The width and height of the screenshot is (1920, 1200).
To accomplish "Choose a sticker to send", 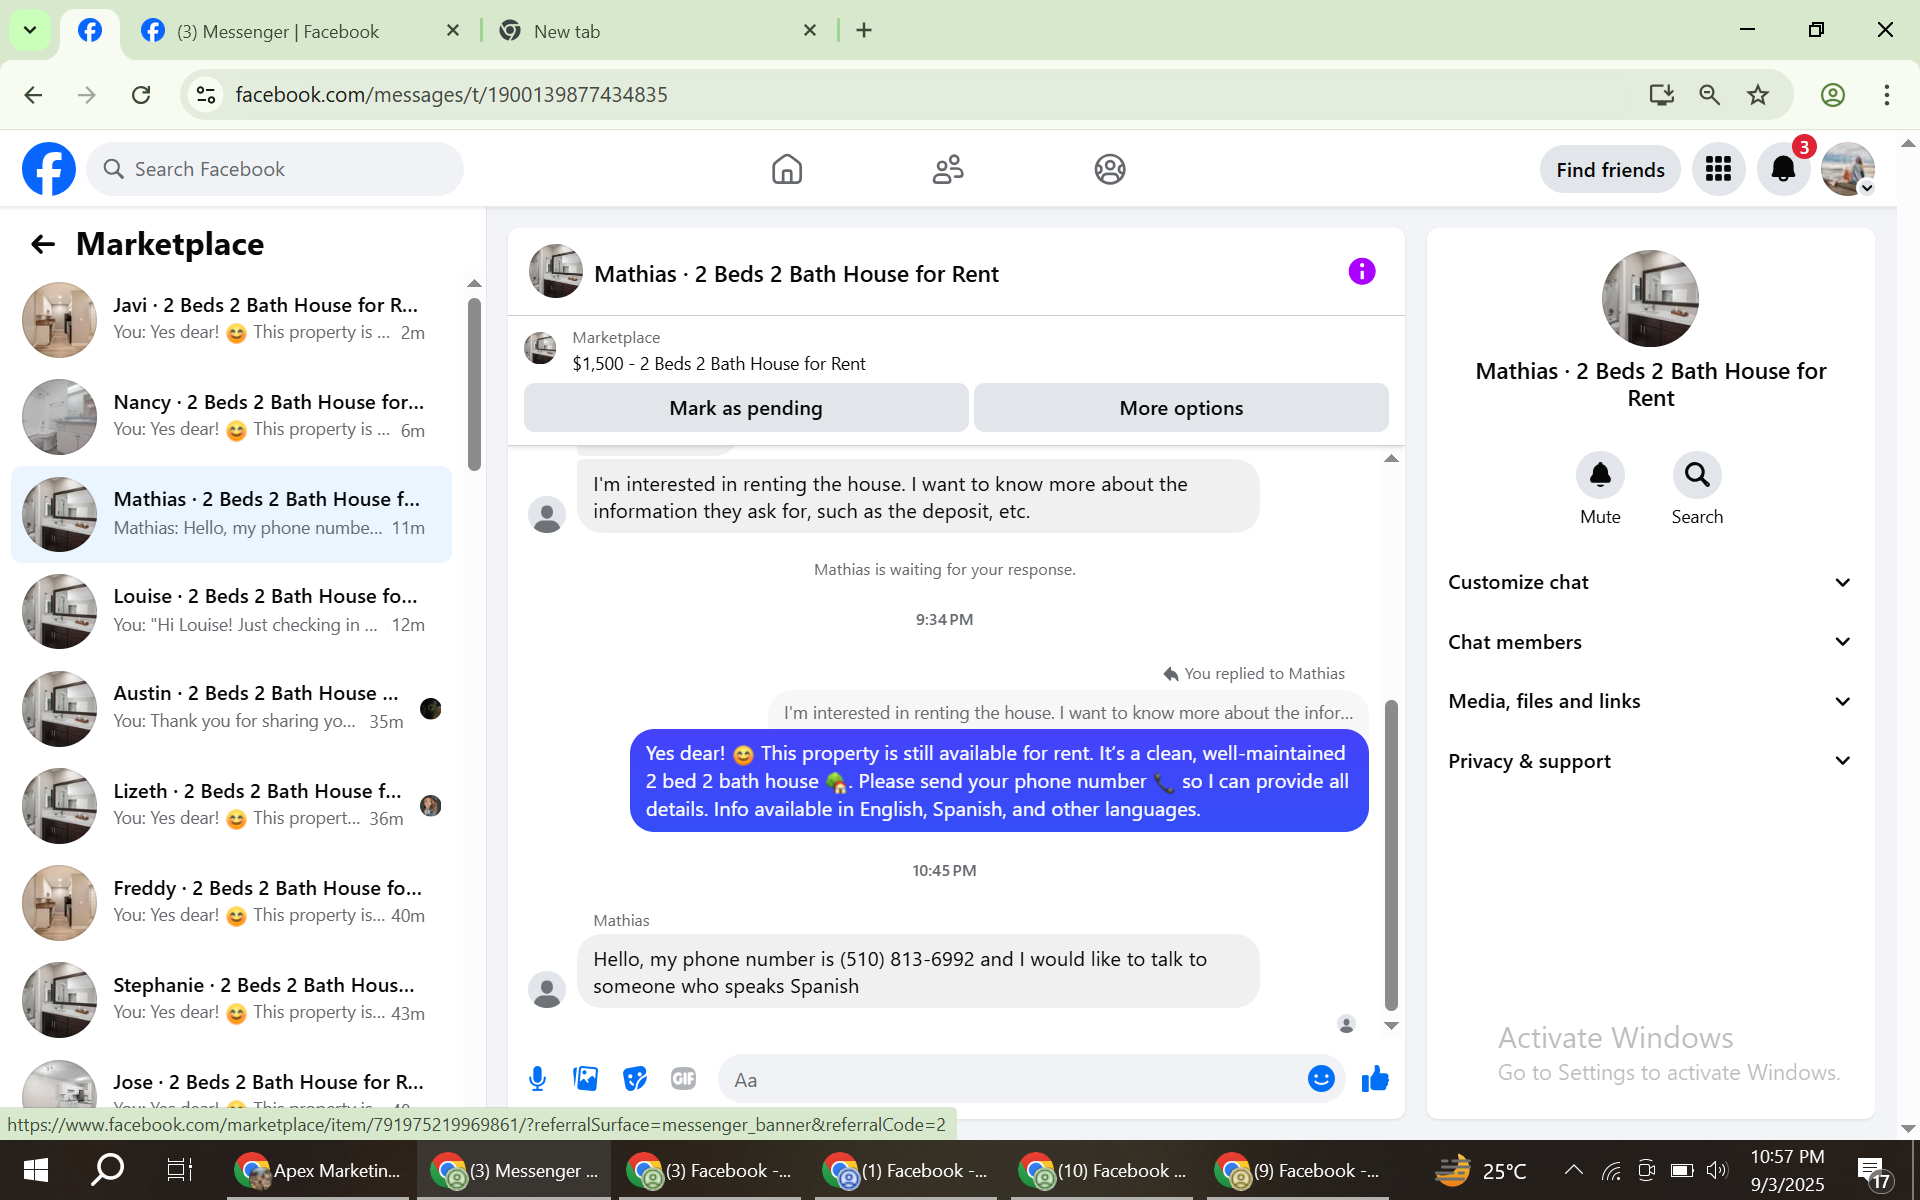I will click(635, 1079).
